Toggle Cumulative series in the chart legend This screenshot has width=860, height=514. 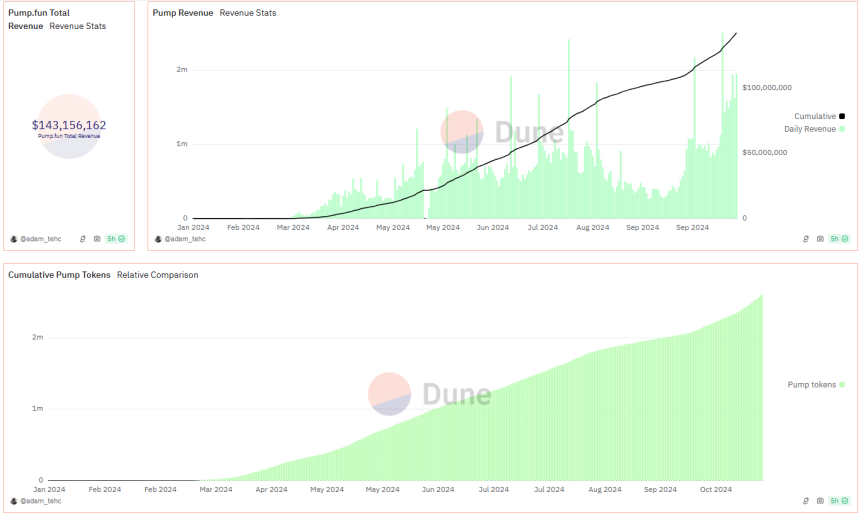[x=814, y=116]
